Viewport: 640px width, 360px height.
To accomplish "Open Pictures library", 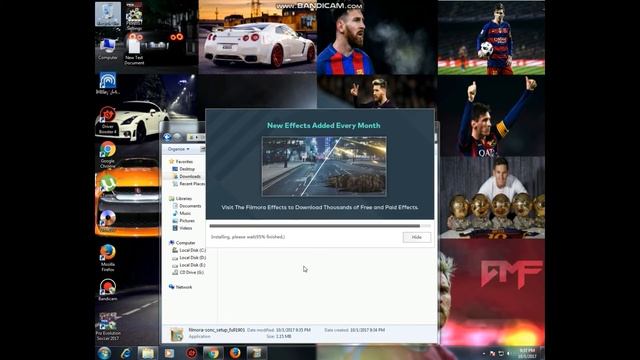I will [184, 221].
